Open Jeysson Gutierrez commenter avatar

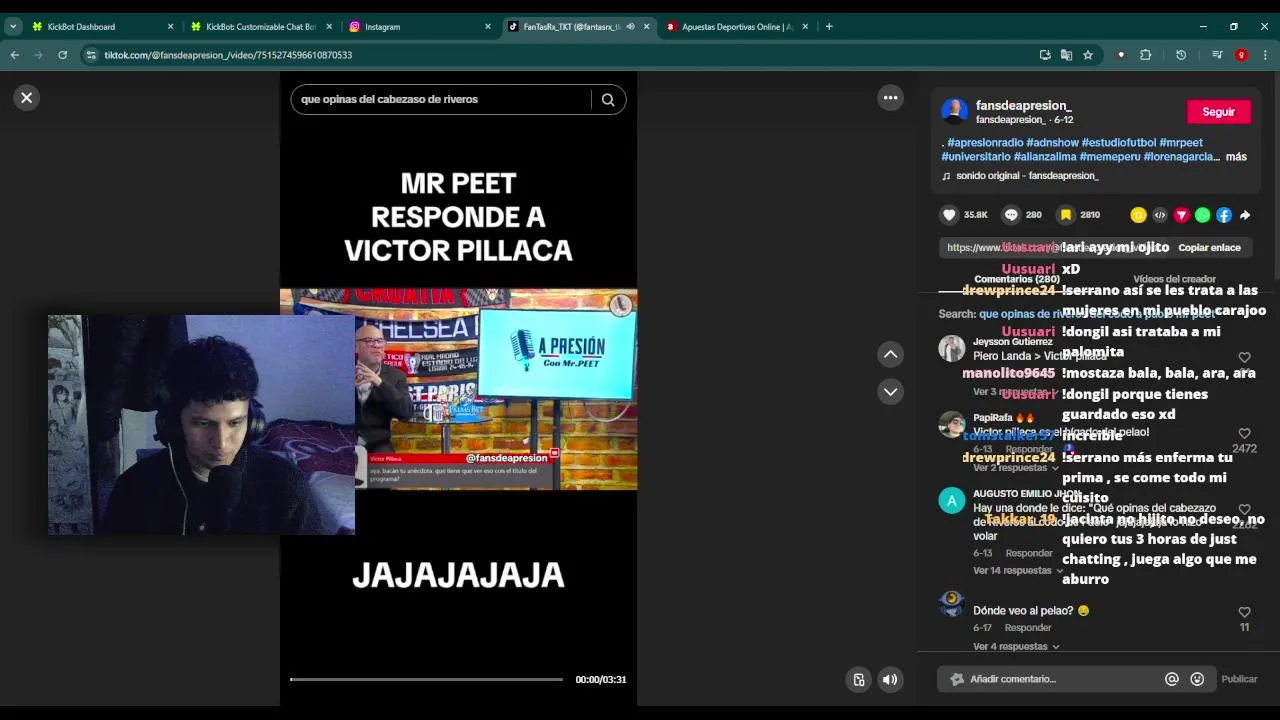coord(951,348)
